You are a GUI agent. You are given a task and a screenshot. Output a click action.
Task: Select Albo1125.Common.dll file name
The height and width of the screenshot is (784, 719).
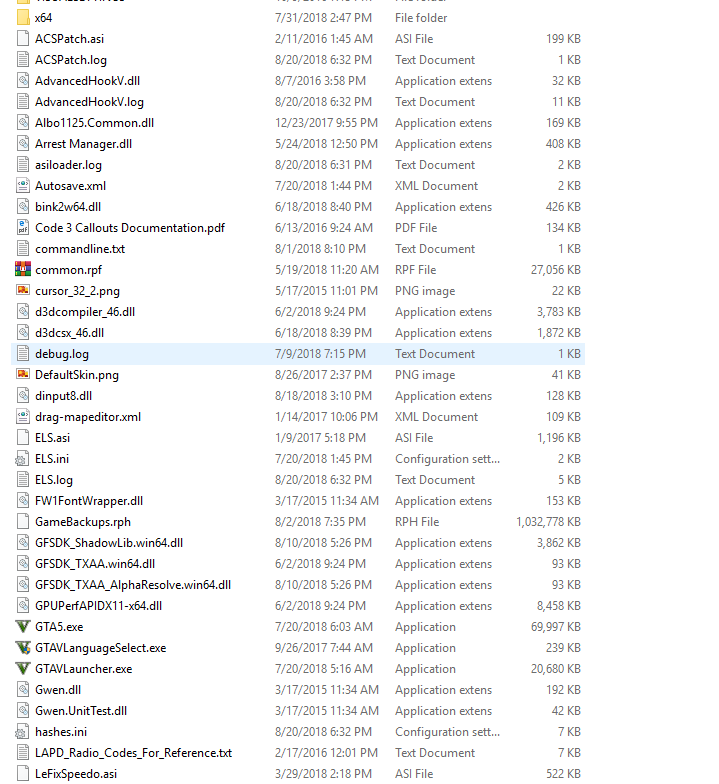coord(94,123)
